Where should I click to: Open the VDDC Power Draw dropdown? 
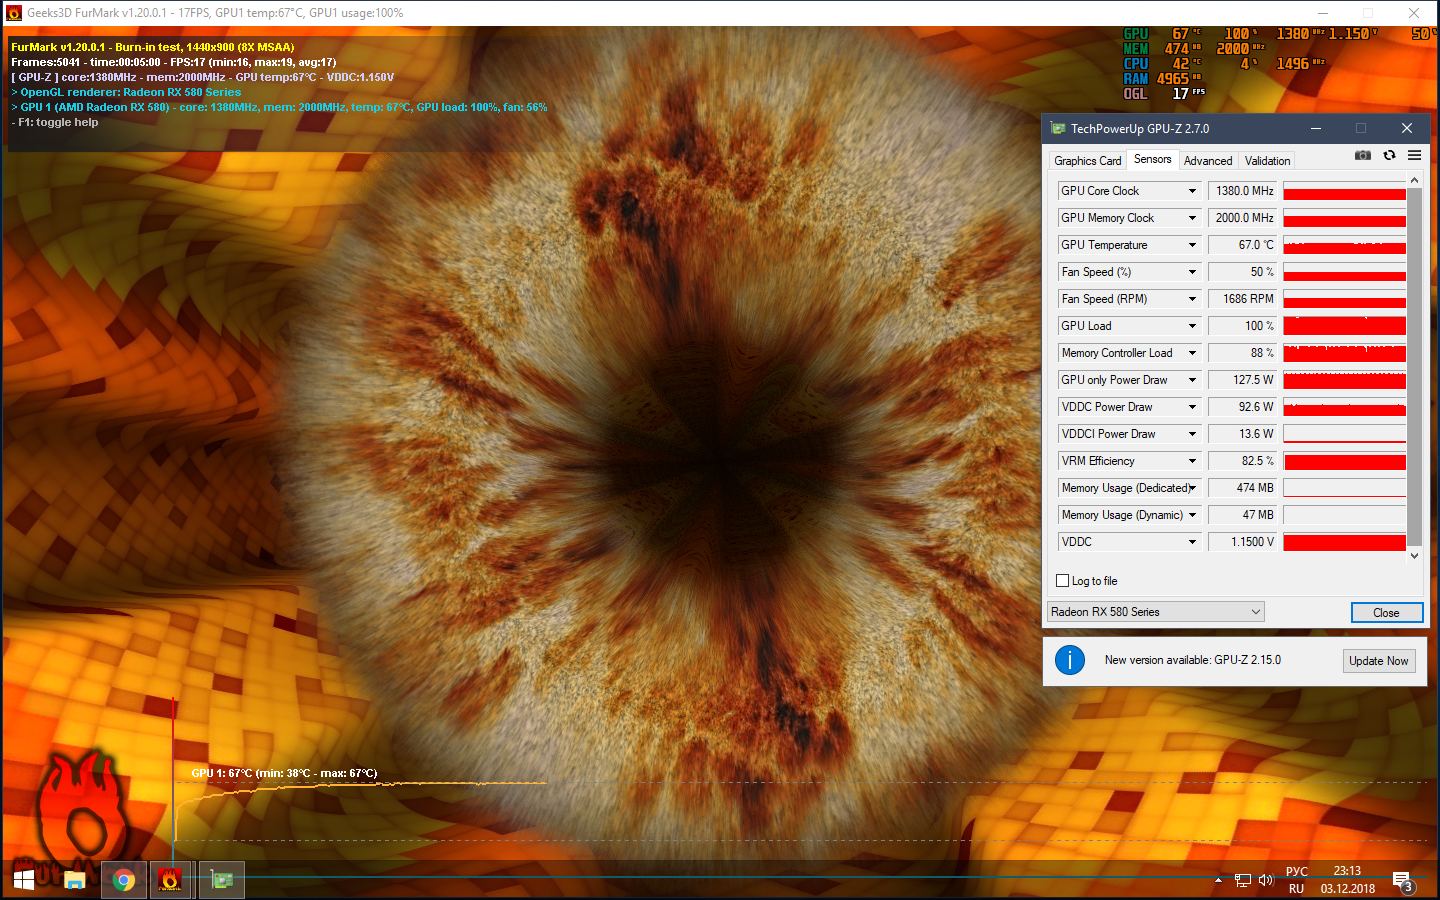tap(1192, 407)
